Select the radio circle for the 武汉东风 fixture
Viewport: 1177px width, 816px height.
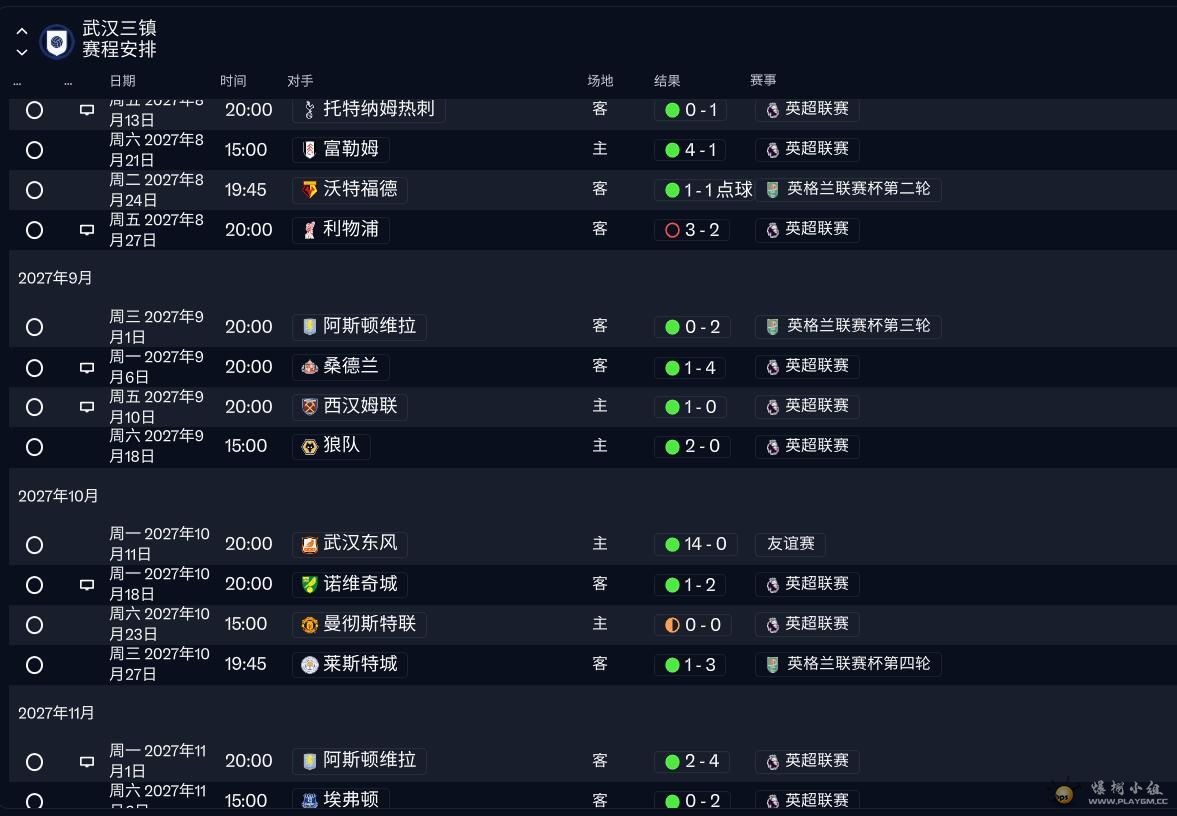pyautogui.click(x=34, y=545)
